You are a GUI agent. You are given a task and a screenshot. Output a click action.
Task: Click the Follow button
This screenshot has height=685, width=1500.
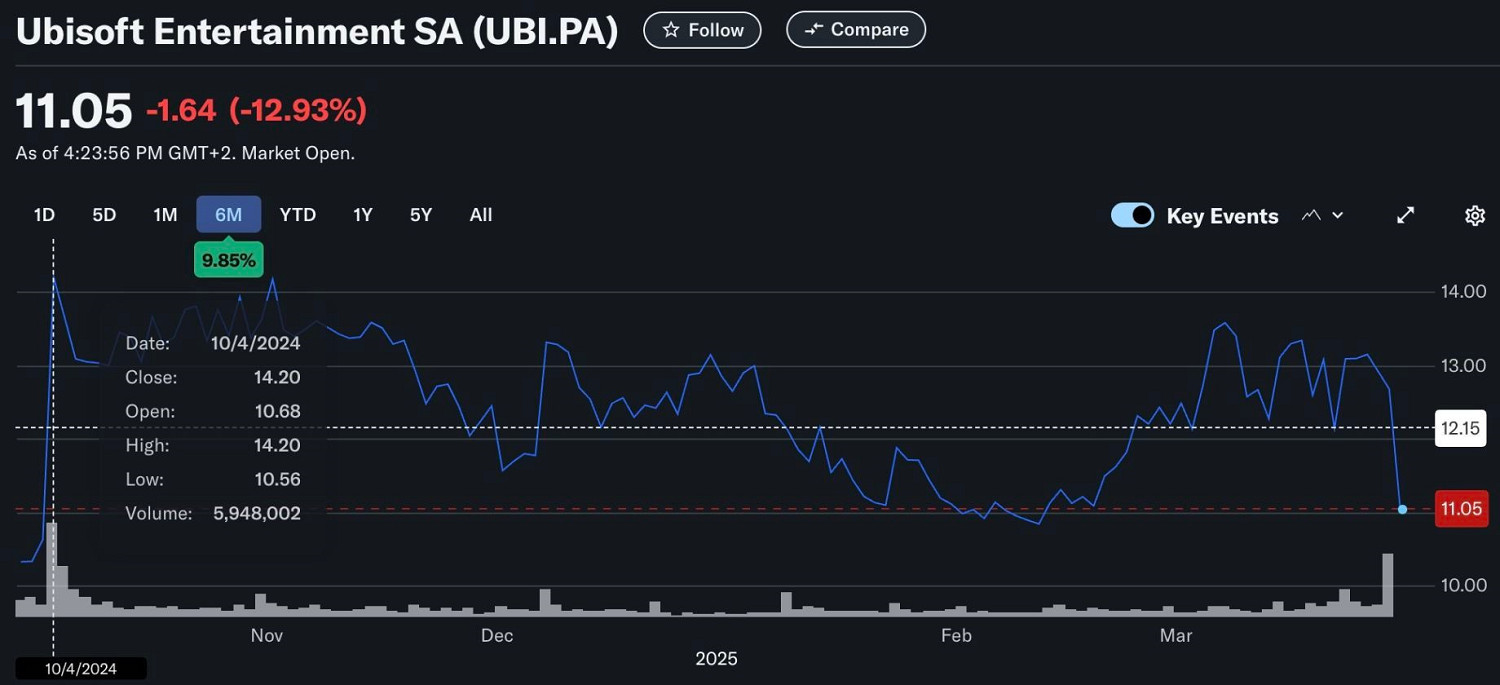pyautogui.click(x=702, y=29)
